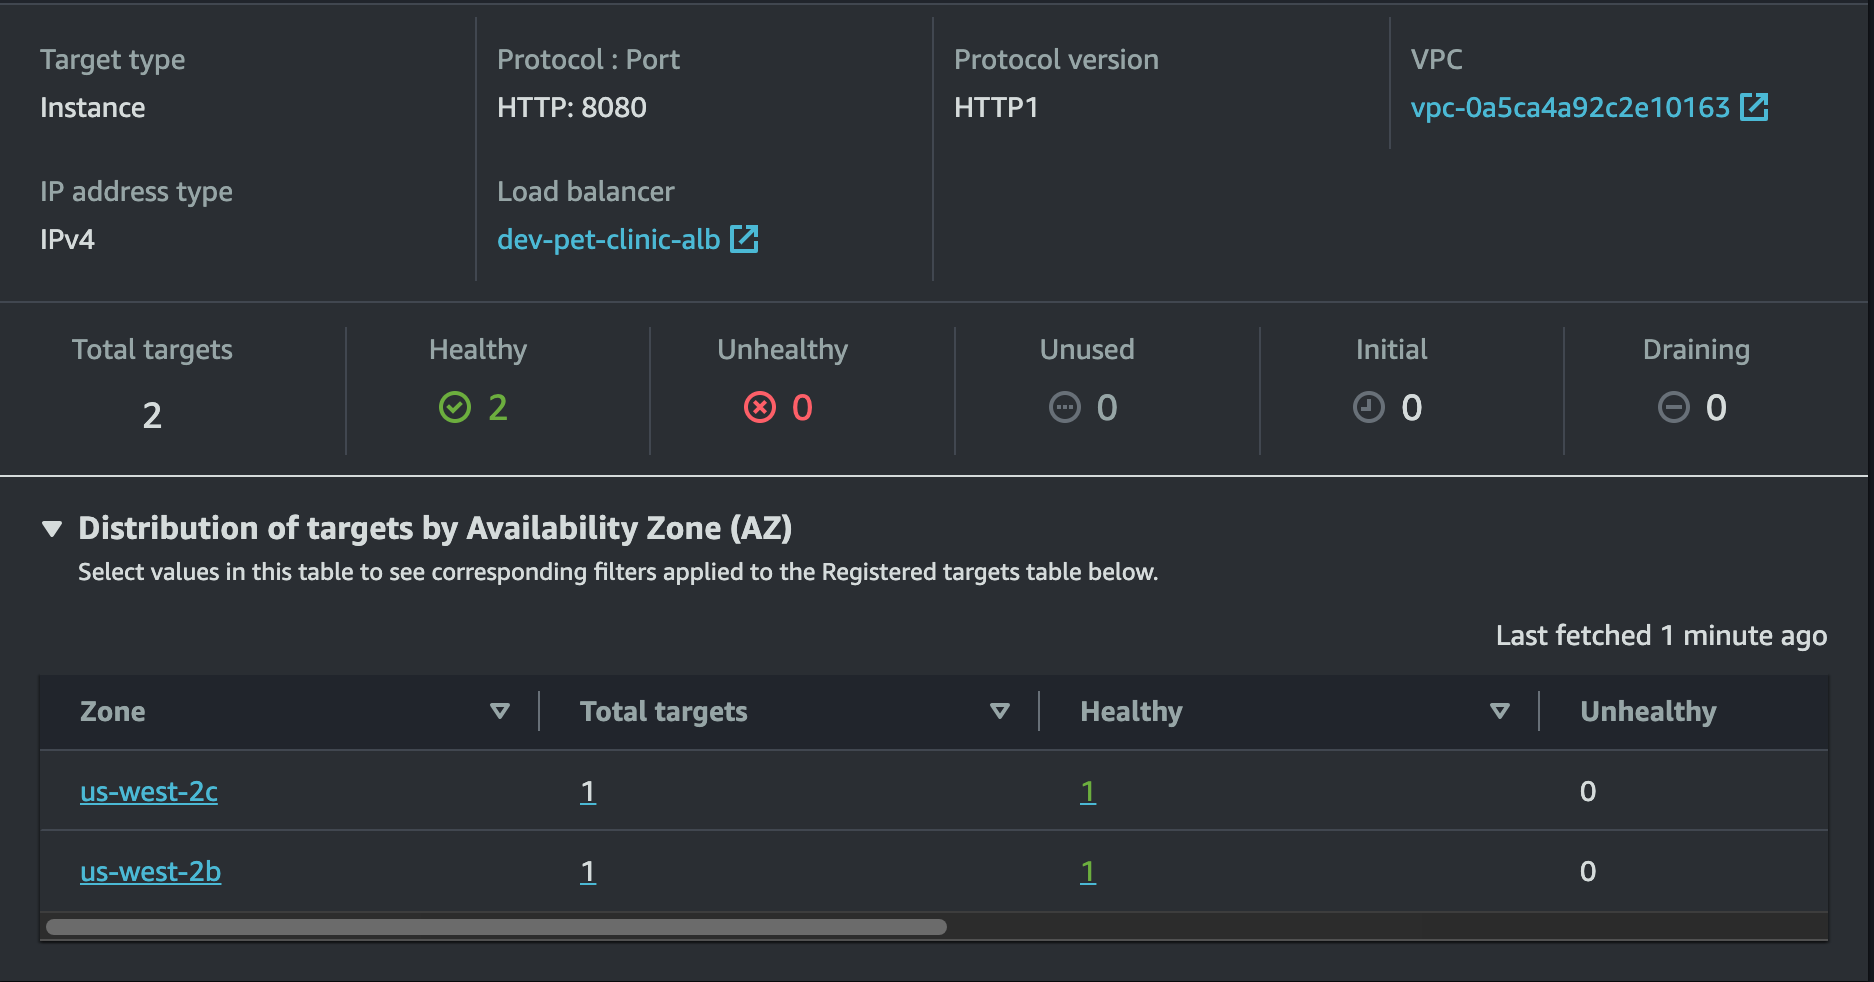Screen dimensions: 1874x982
Task: Click the Unused ellipsis status icon
Action: 1065,408
